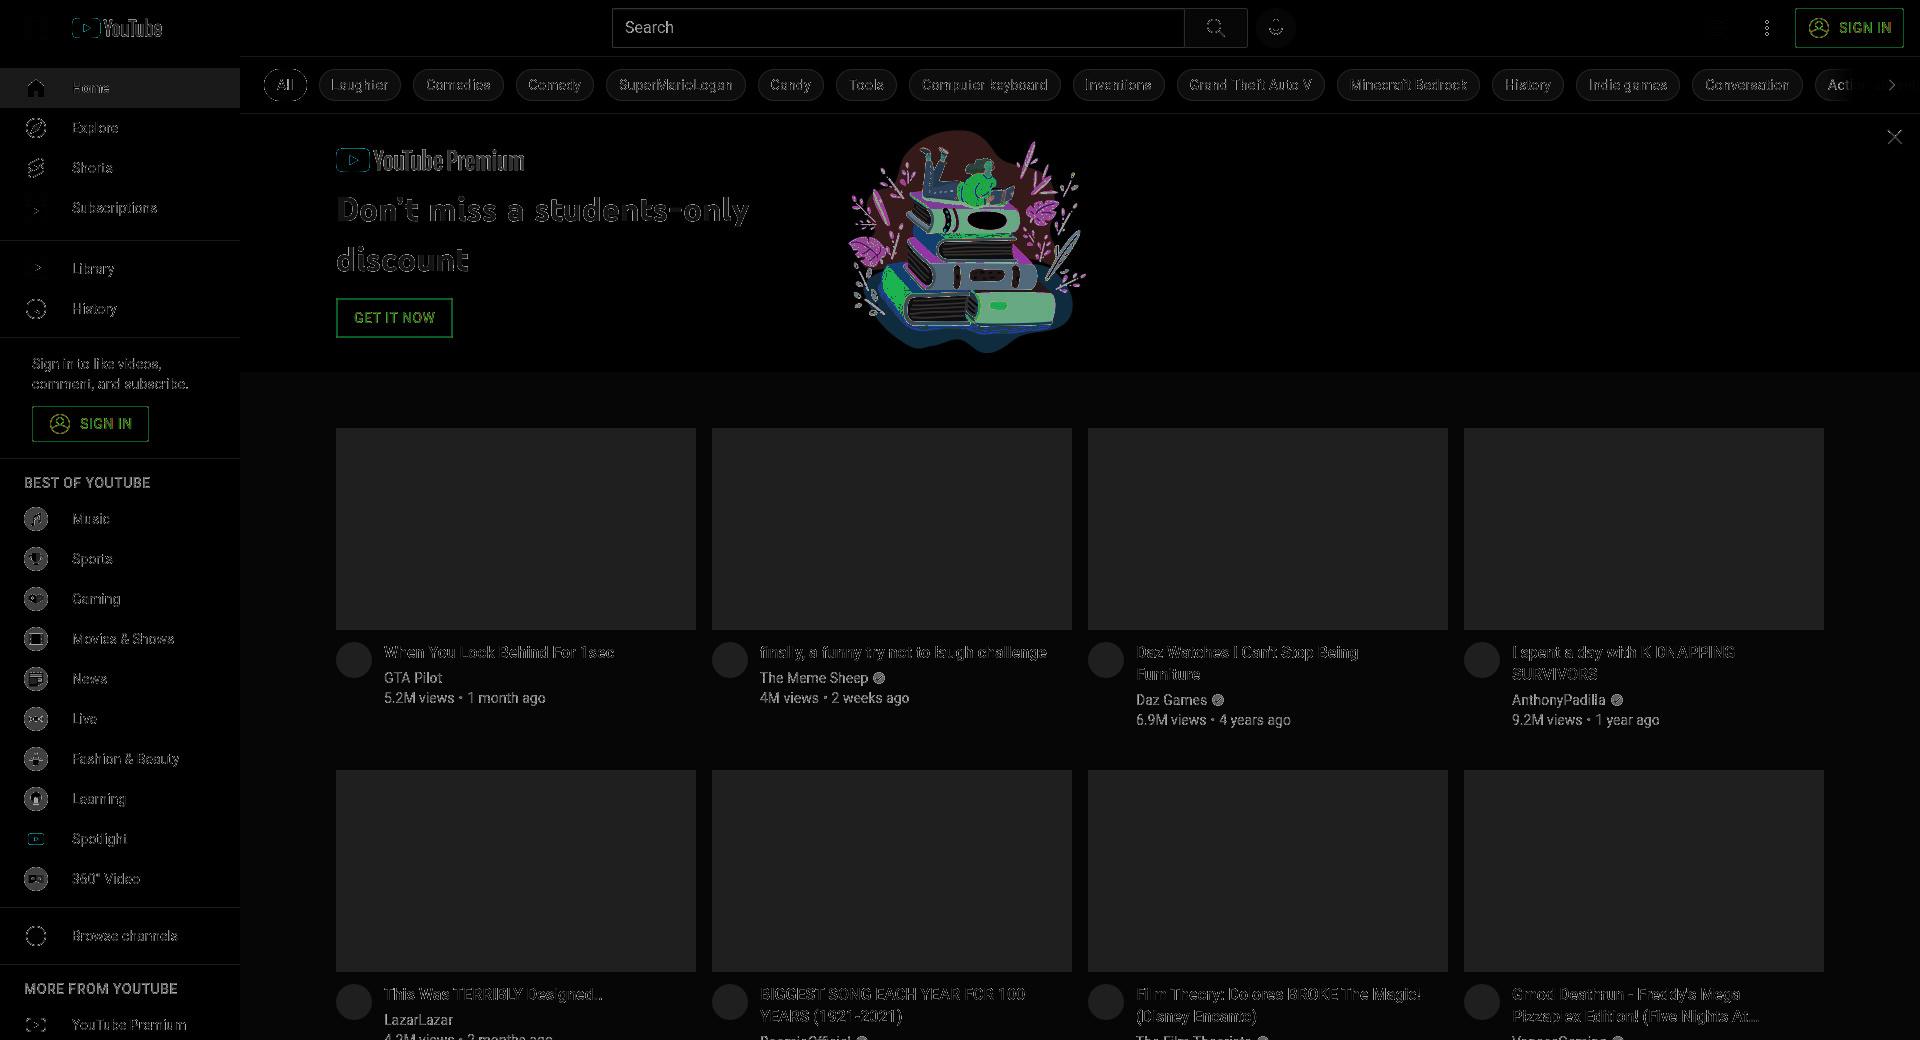Open History in the sidebar
Viewport: 1920px width, 1040px height.
point(120,309)
